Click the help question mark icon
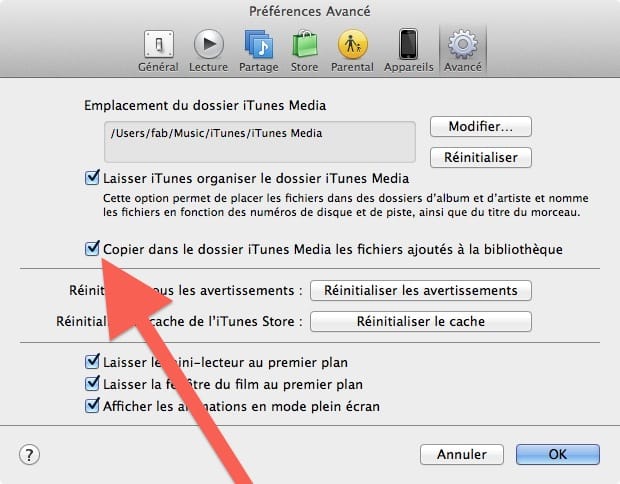 29,454
